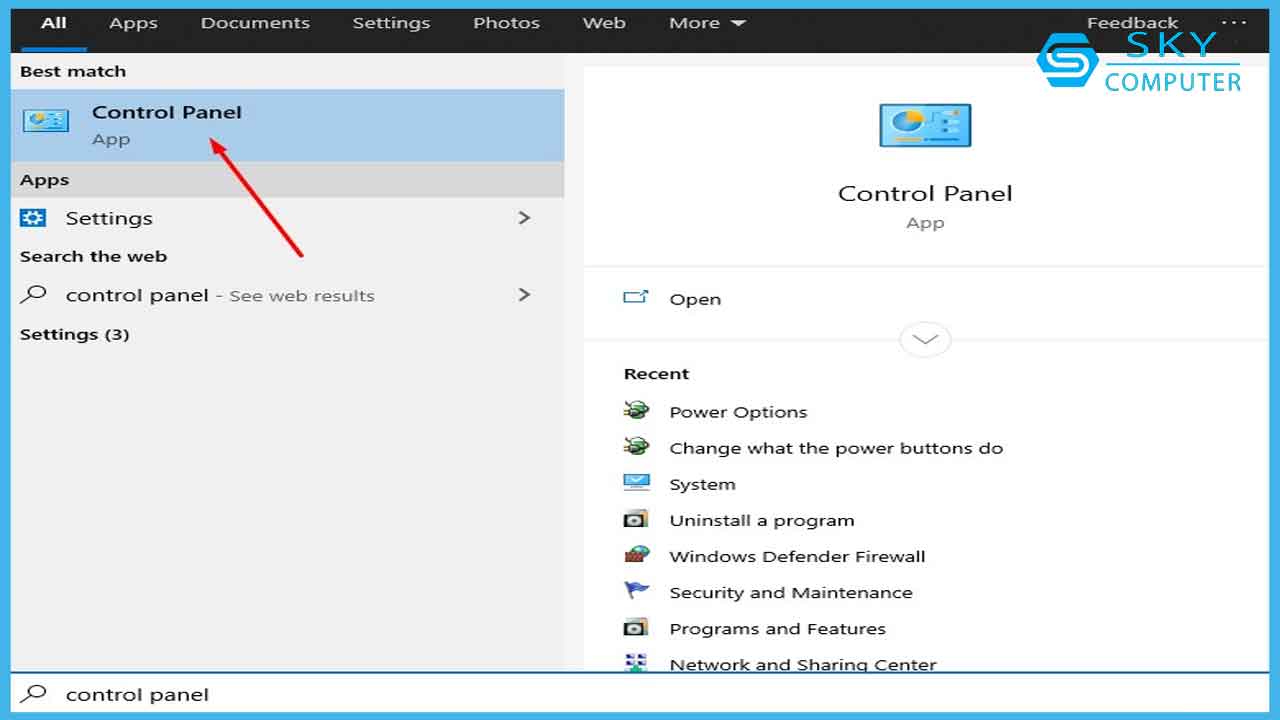Image resolution: width=1280 pixels, height=720 pixels.
Task: Switch to the All tab
Action: point(53,23)
